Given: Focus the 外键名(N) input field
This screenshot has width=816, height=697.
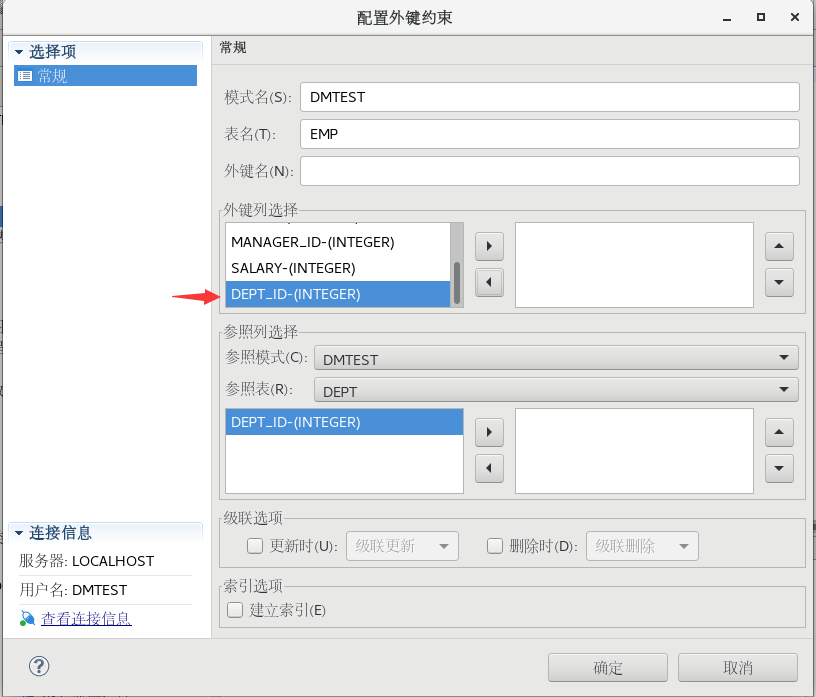Looking at the screenshot, I should pos(550,171).
